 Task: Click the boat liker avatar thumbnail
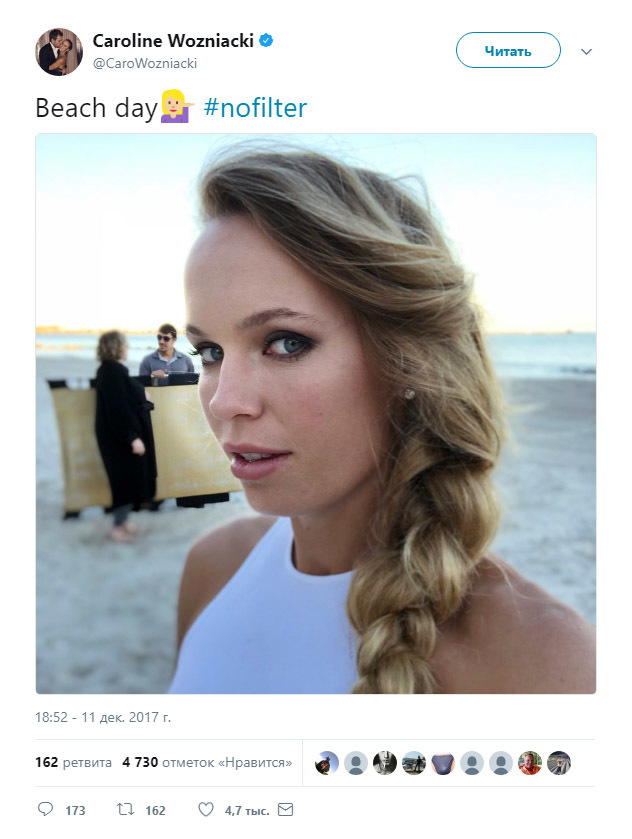(414, 762)
